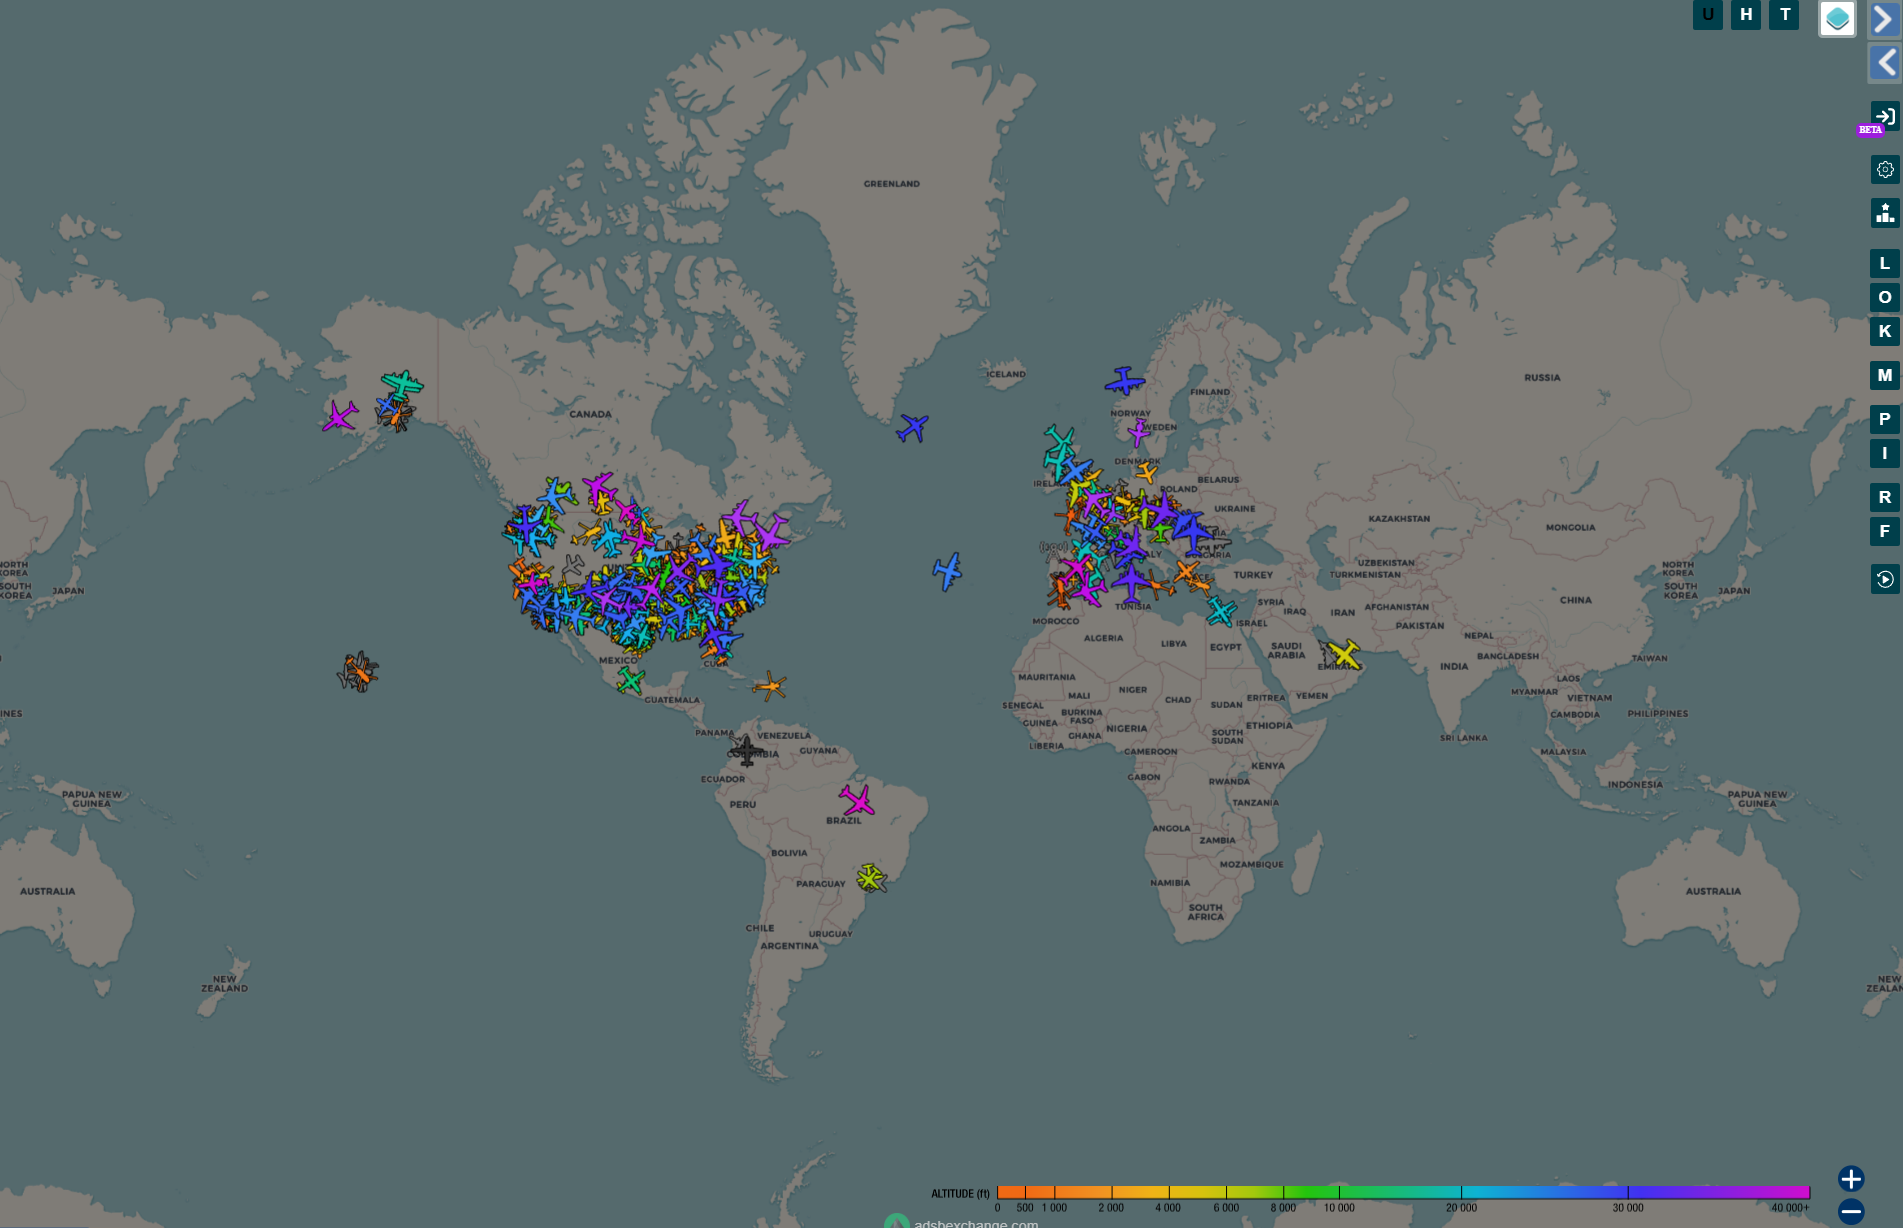Select the yellow aircraft over the Emirates

(x=1344, y=655)
